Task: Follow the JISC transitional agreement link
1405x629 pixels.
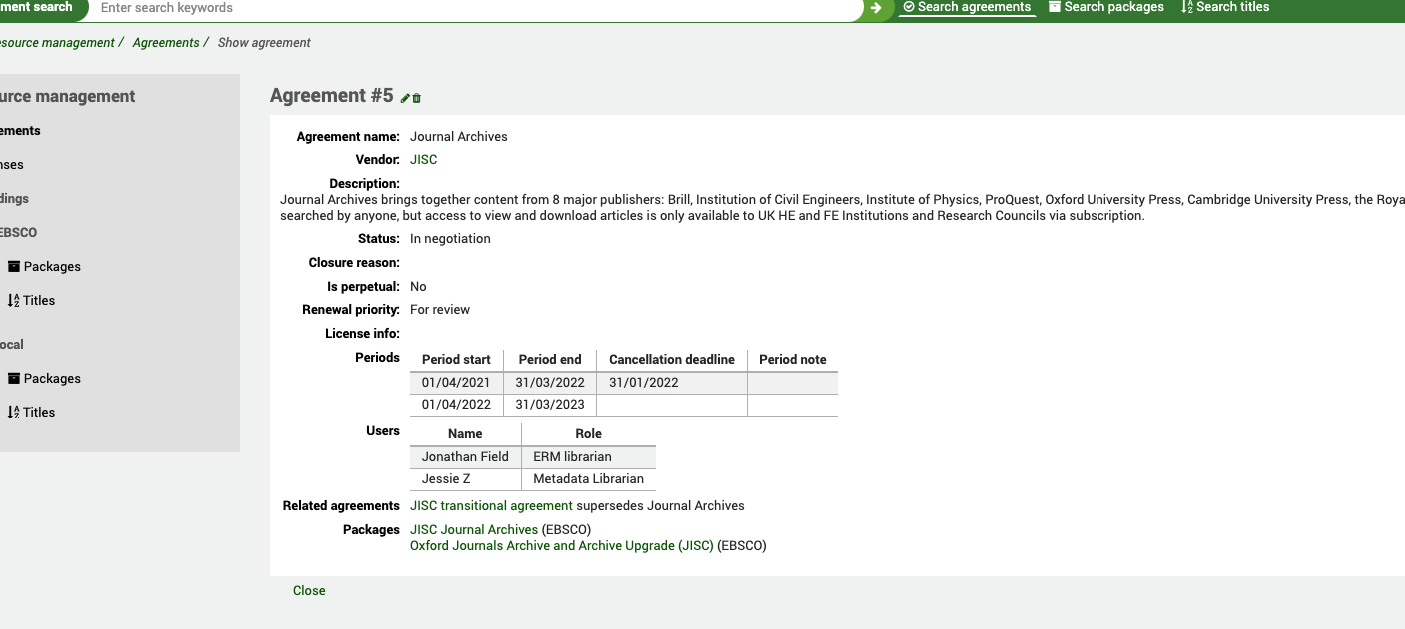Action: click(x=490, y=505)
